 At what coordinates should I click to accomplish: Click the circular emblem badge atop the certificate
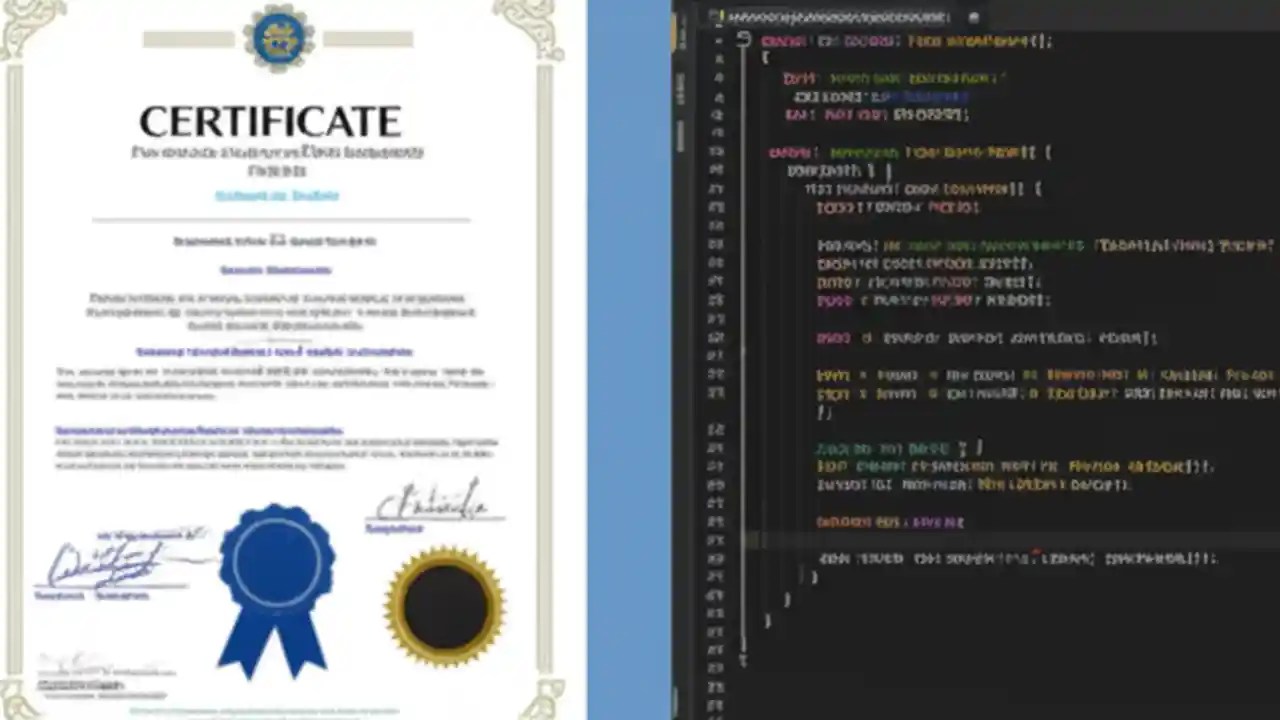pos(278,36)
